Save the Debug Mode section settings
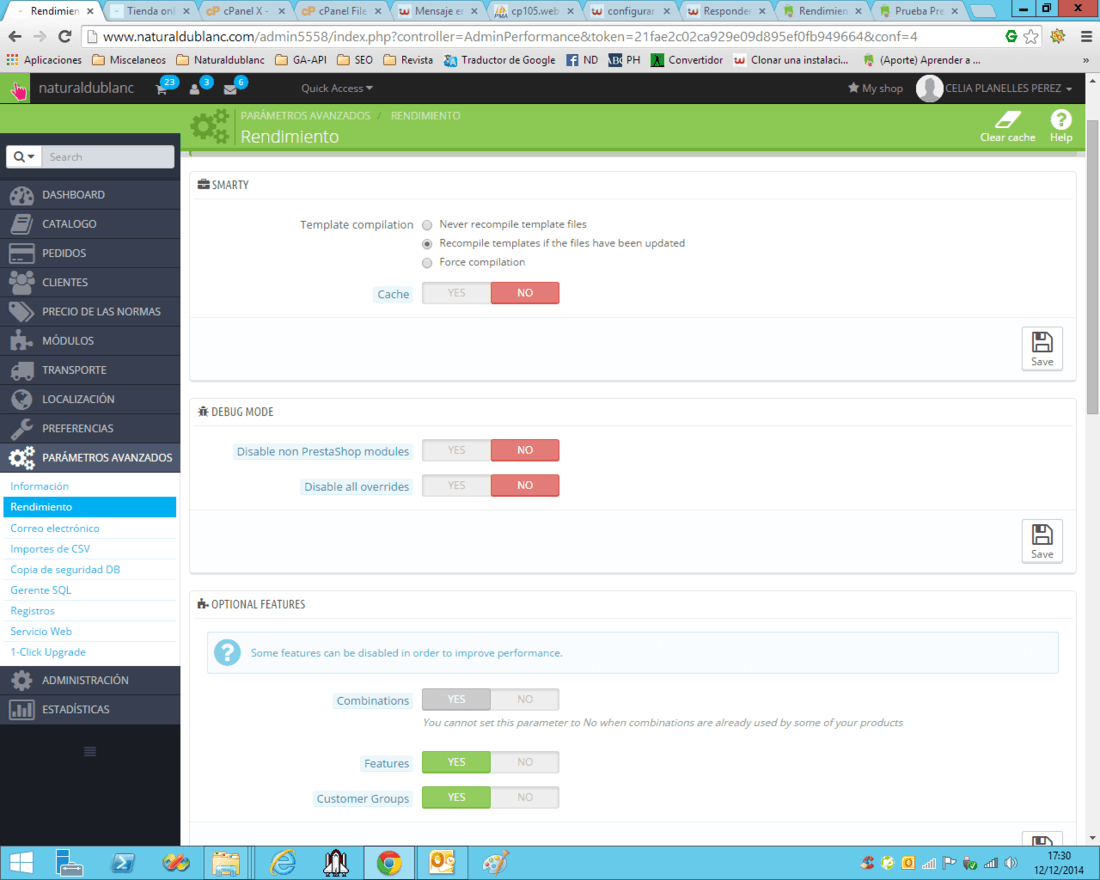The width and height of the screenshot is (1100, 880). coord(1042,540)
